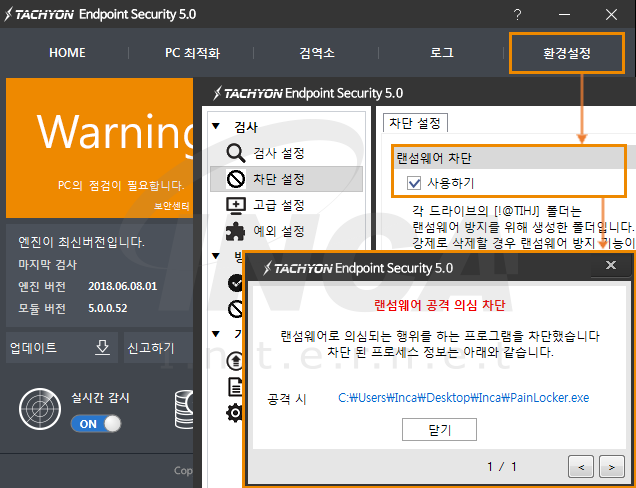The width and height of the screenshot is (636, 488).
Task: Click the PainLocker.exe file path
Action: pos(463,398)
